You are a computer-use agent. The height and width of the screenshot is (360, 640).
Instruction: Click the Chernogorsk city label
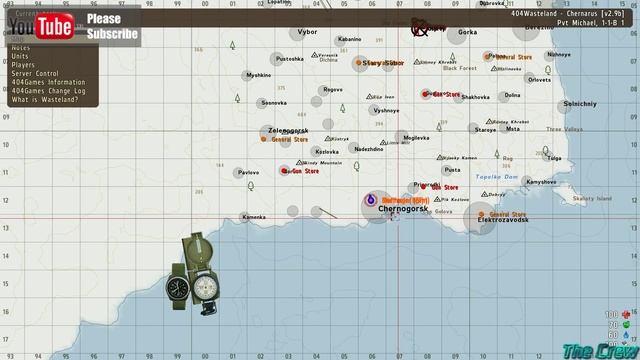[403, 209]
